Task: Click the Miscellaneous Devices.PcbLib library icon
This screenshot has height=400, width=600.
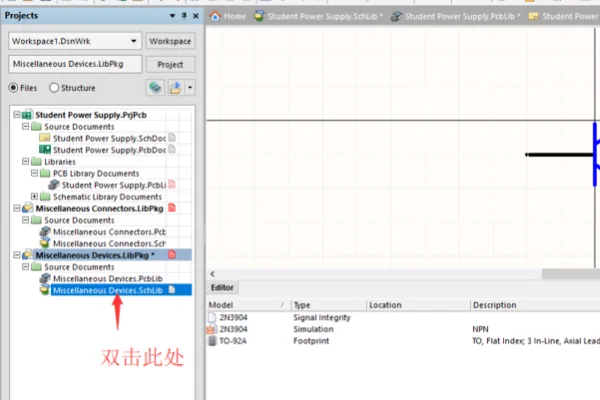Action: point(45,278)
